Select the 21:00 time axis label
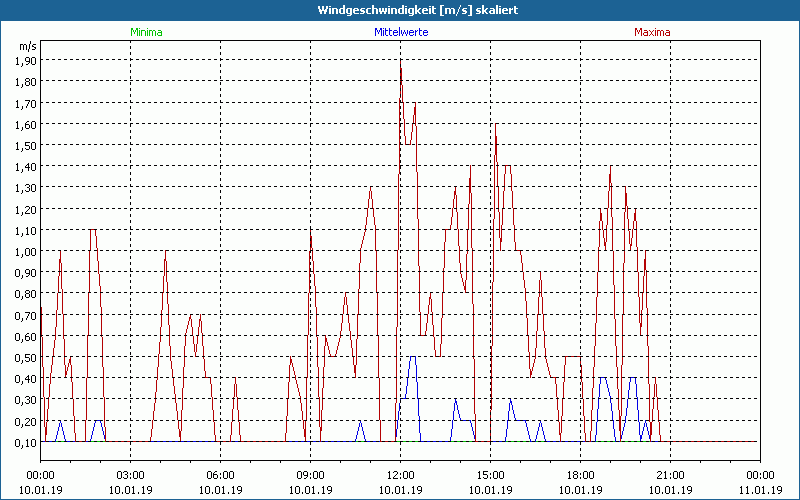 670,475
